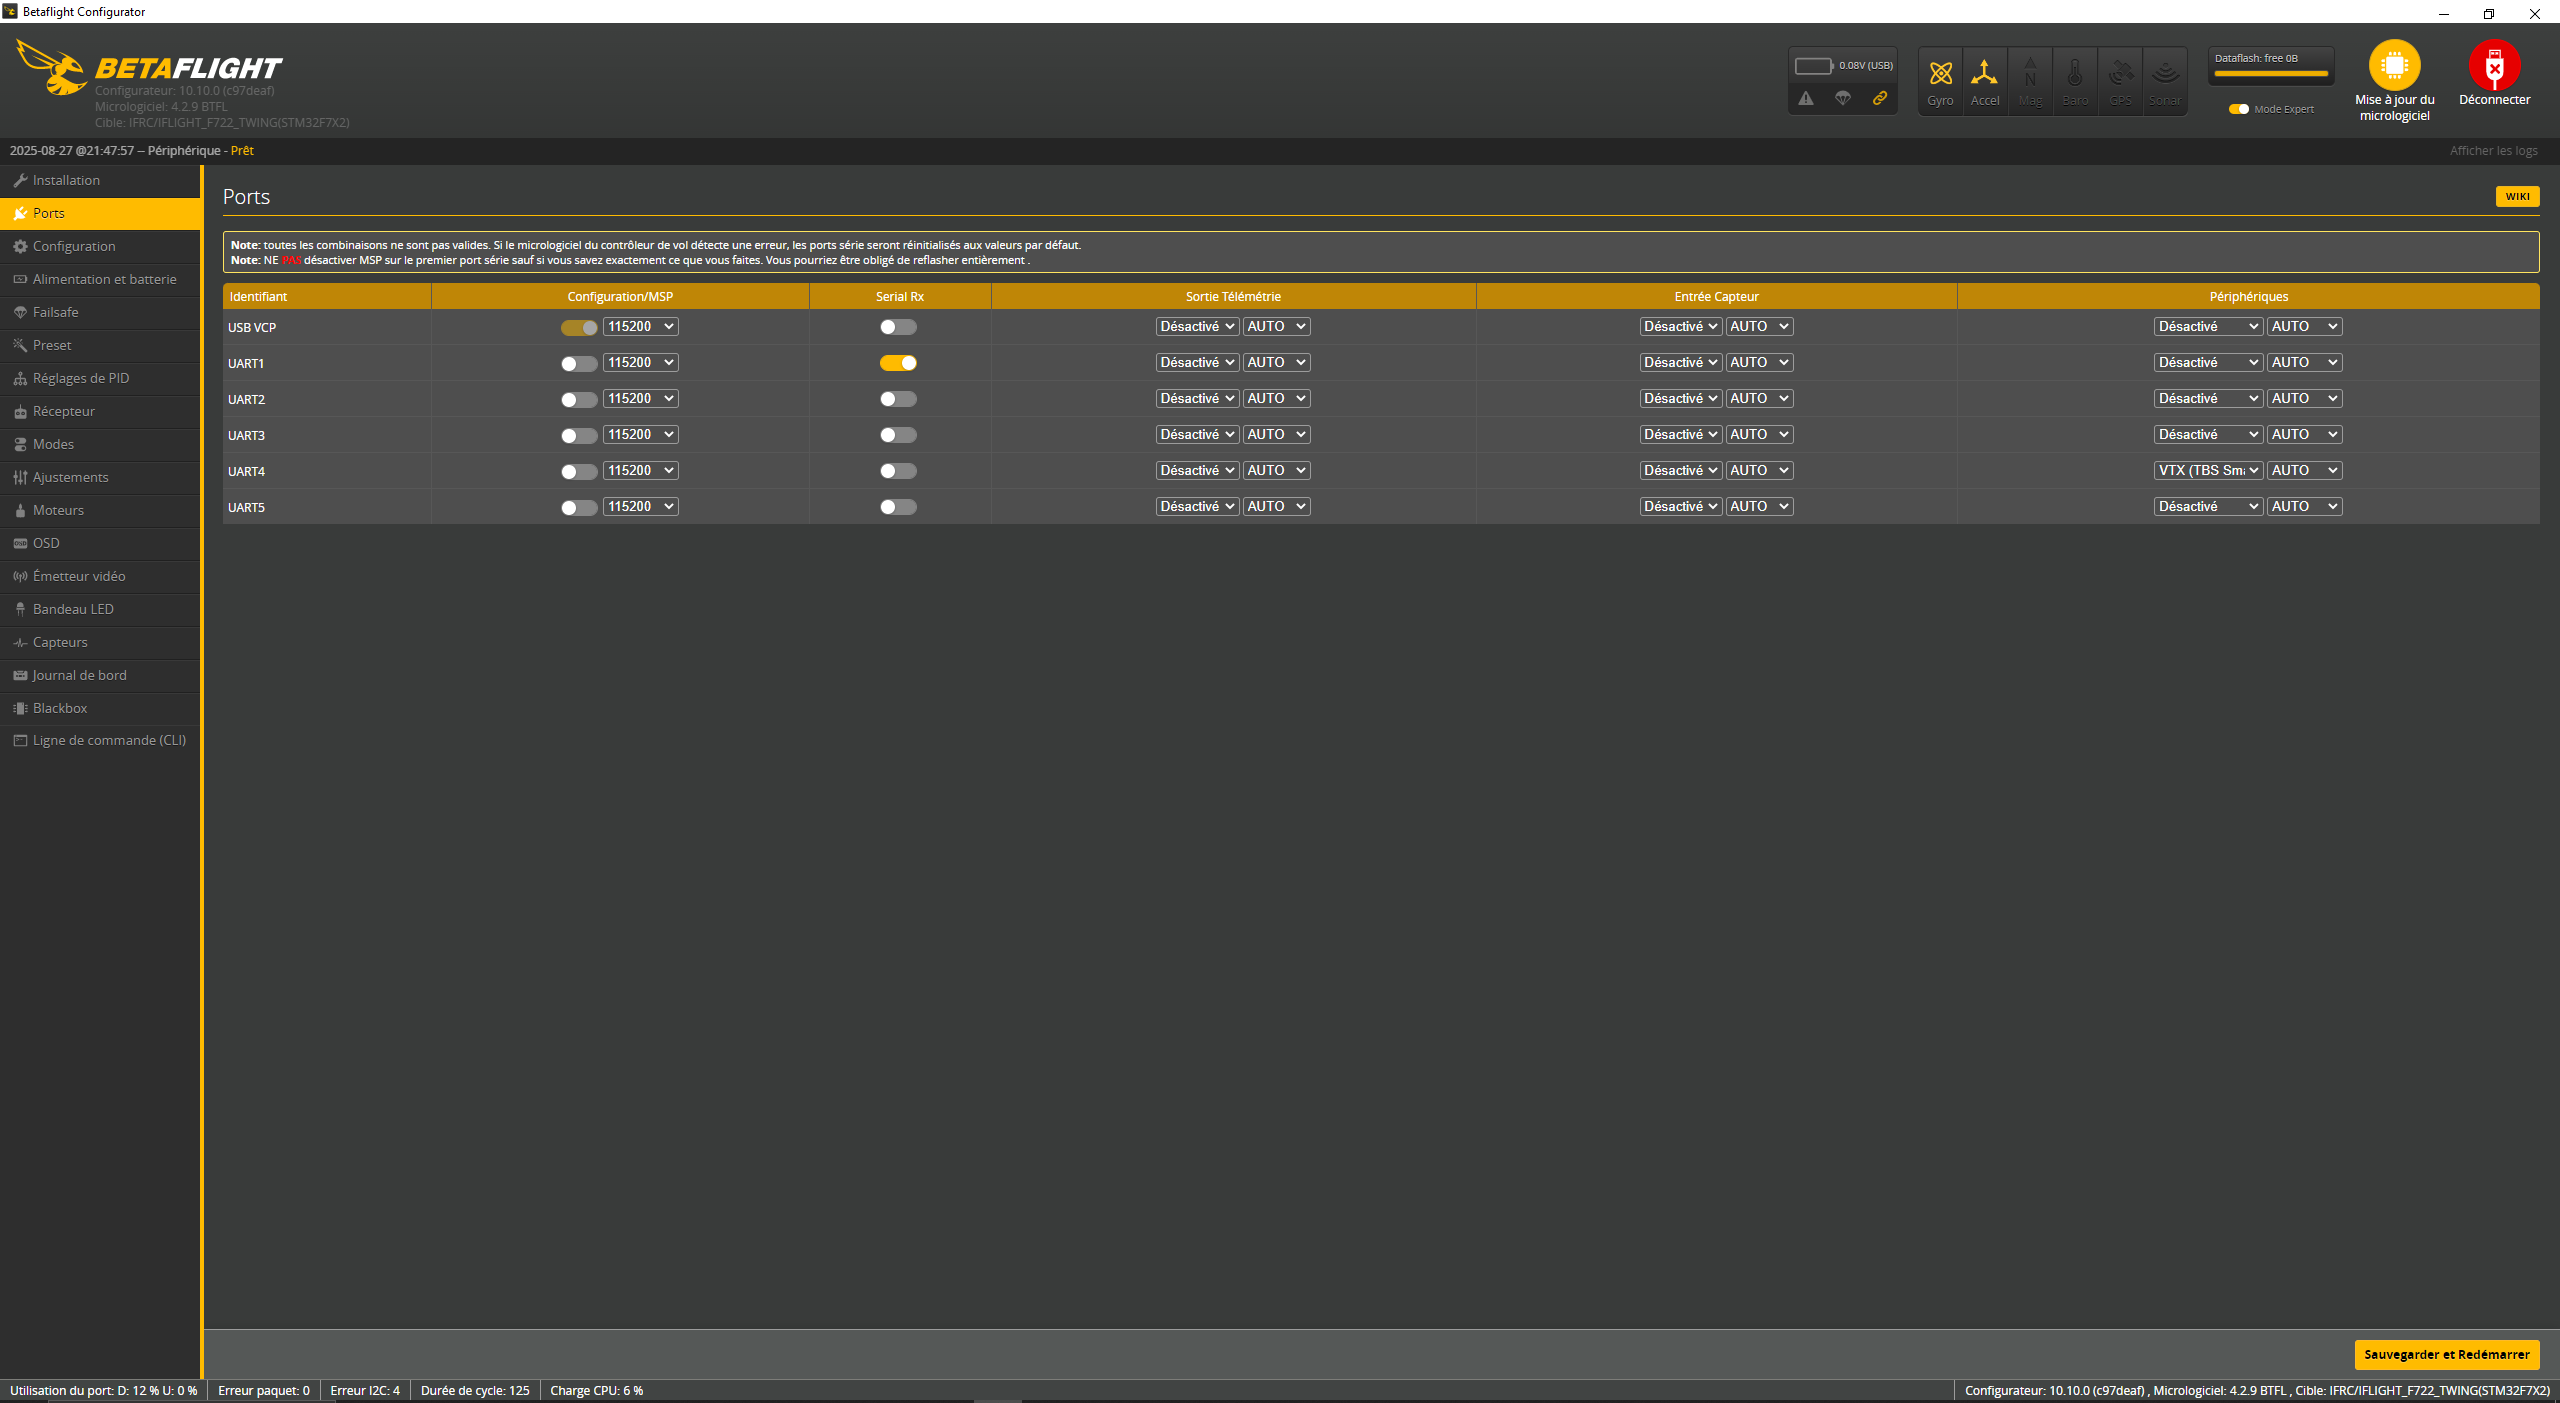
Task: Toggle Mode Expert switch
Action: 2239,109
